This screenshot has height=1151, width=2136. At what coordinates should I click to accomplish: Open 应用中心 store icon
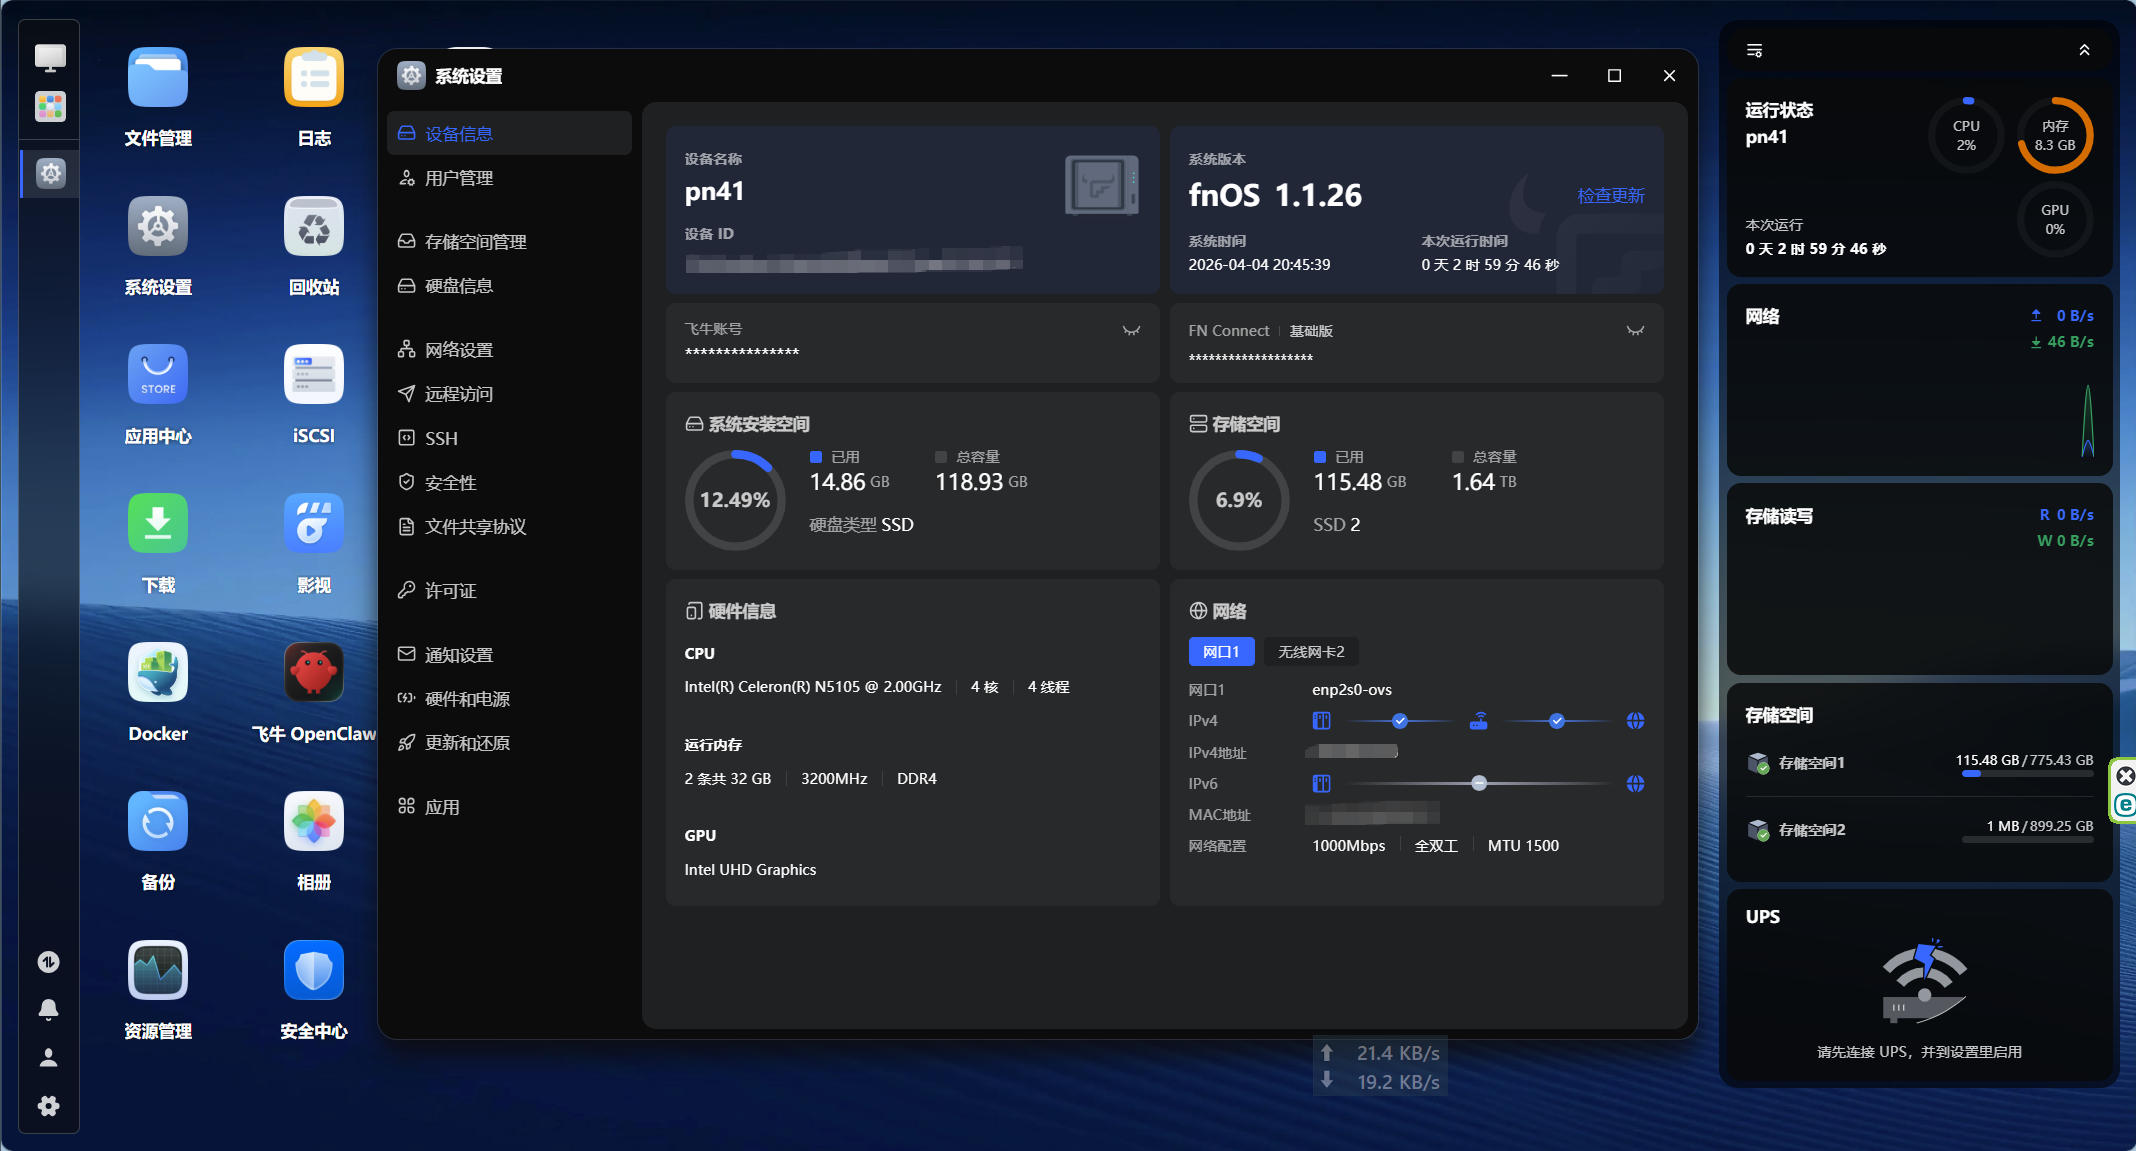click(158, 375)
